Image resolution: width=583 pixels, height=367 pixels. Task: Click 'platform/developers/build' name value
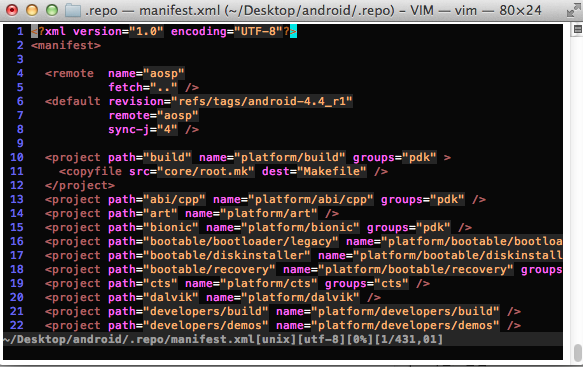405,311
